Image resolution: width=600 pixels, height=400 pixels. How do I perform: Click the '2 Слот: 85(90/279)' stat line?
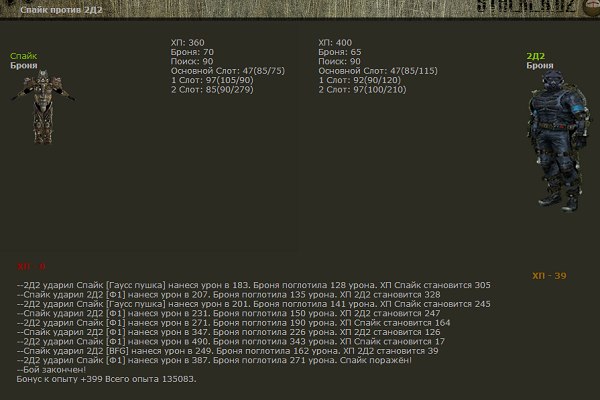213,89
